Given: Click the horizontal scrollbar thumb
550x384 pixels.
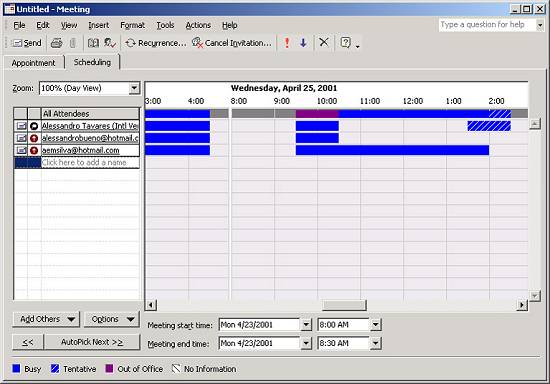Looking at the screenshot, I should pyautogui.click(x=344, y=305).
